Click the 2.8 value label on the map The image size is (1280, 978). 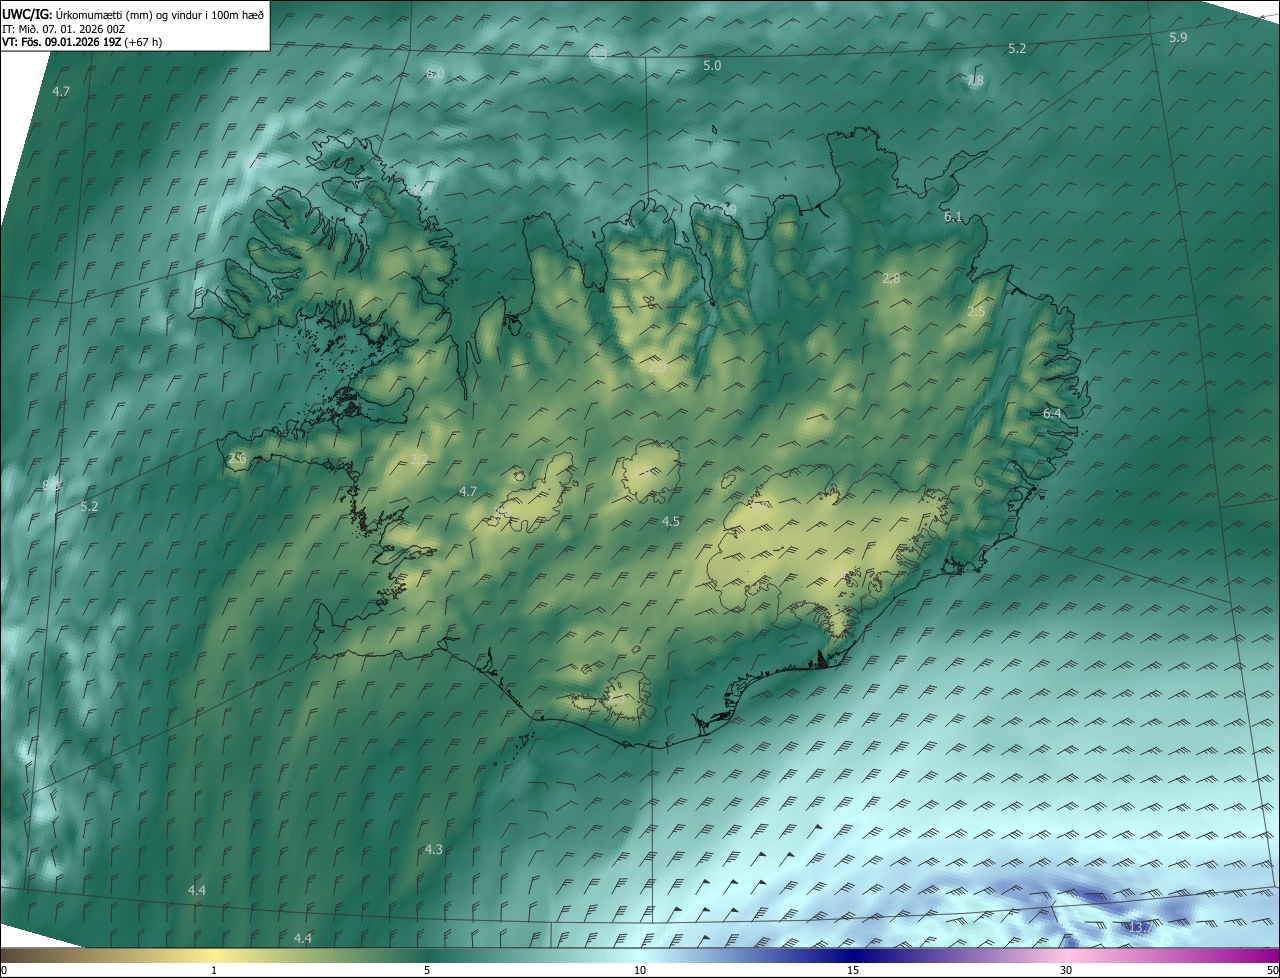891,278
